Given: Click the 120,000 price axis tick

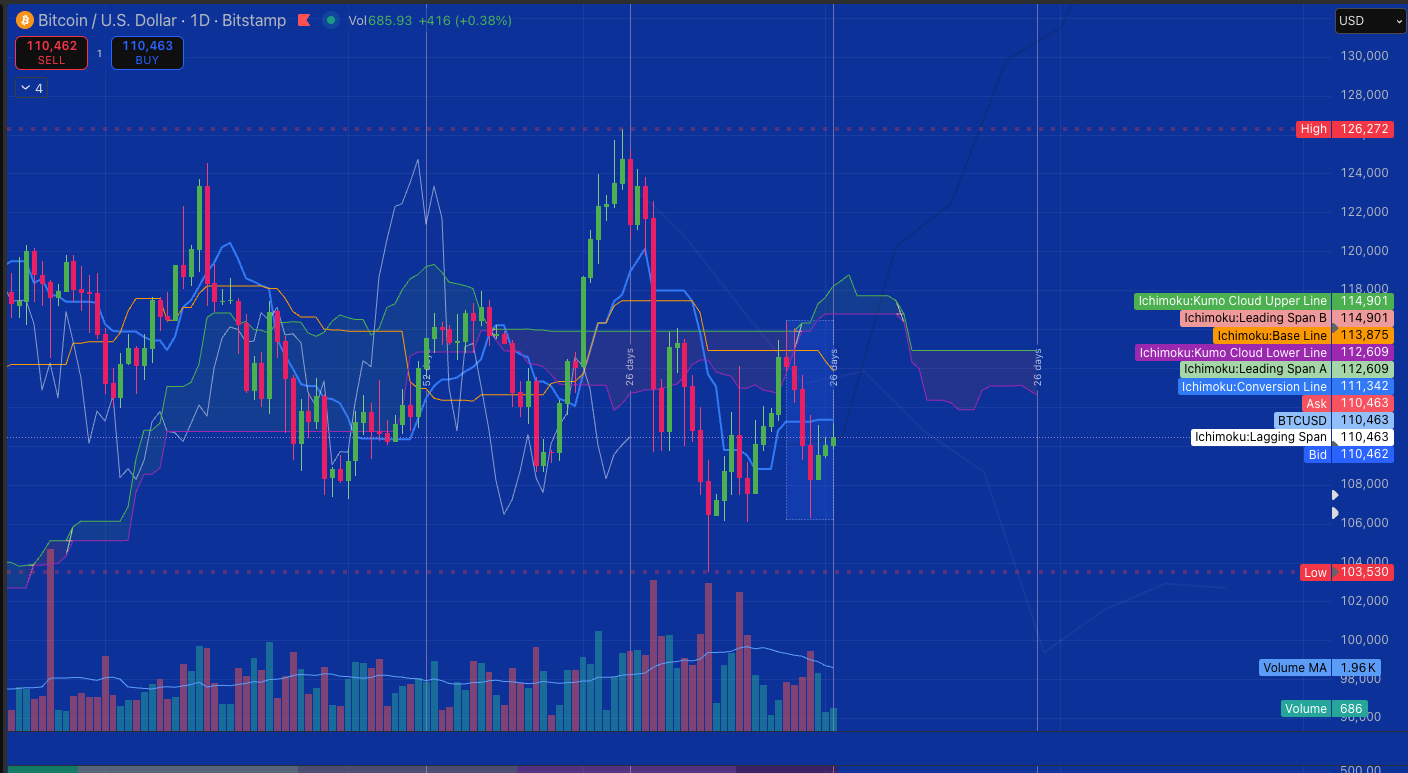Looking at the screenshot, I should point(1364,251).
